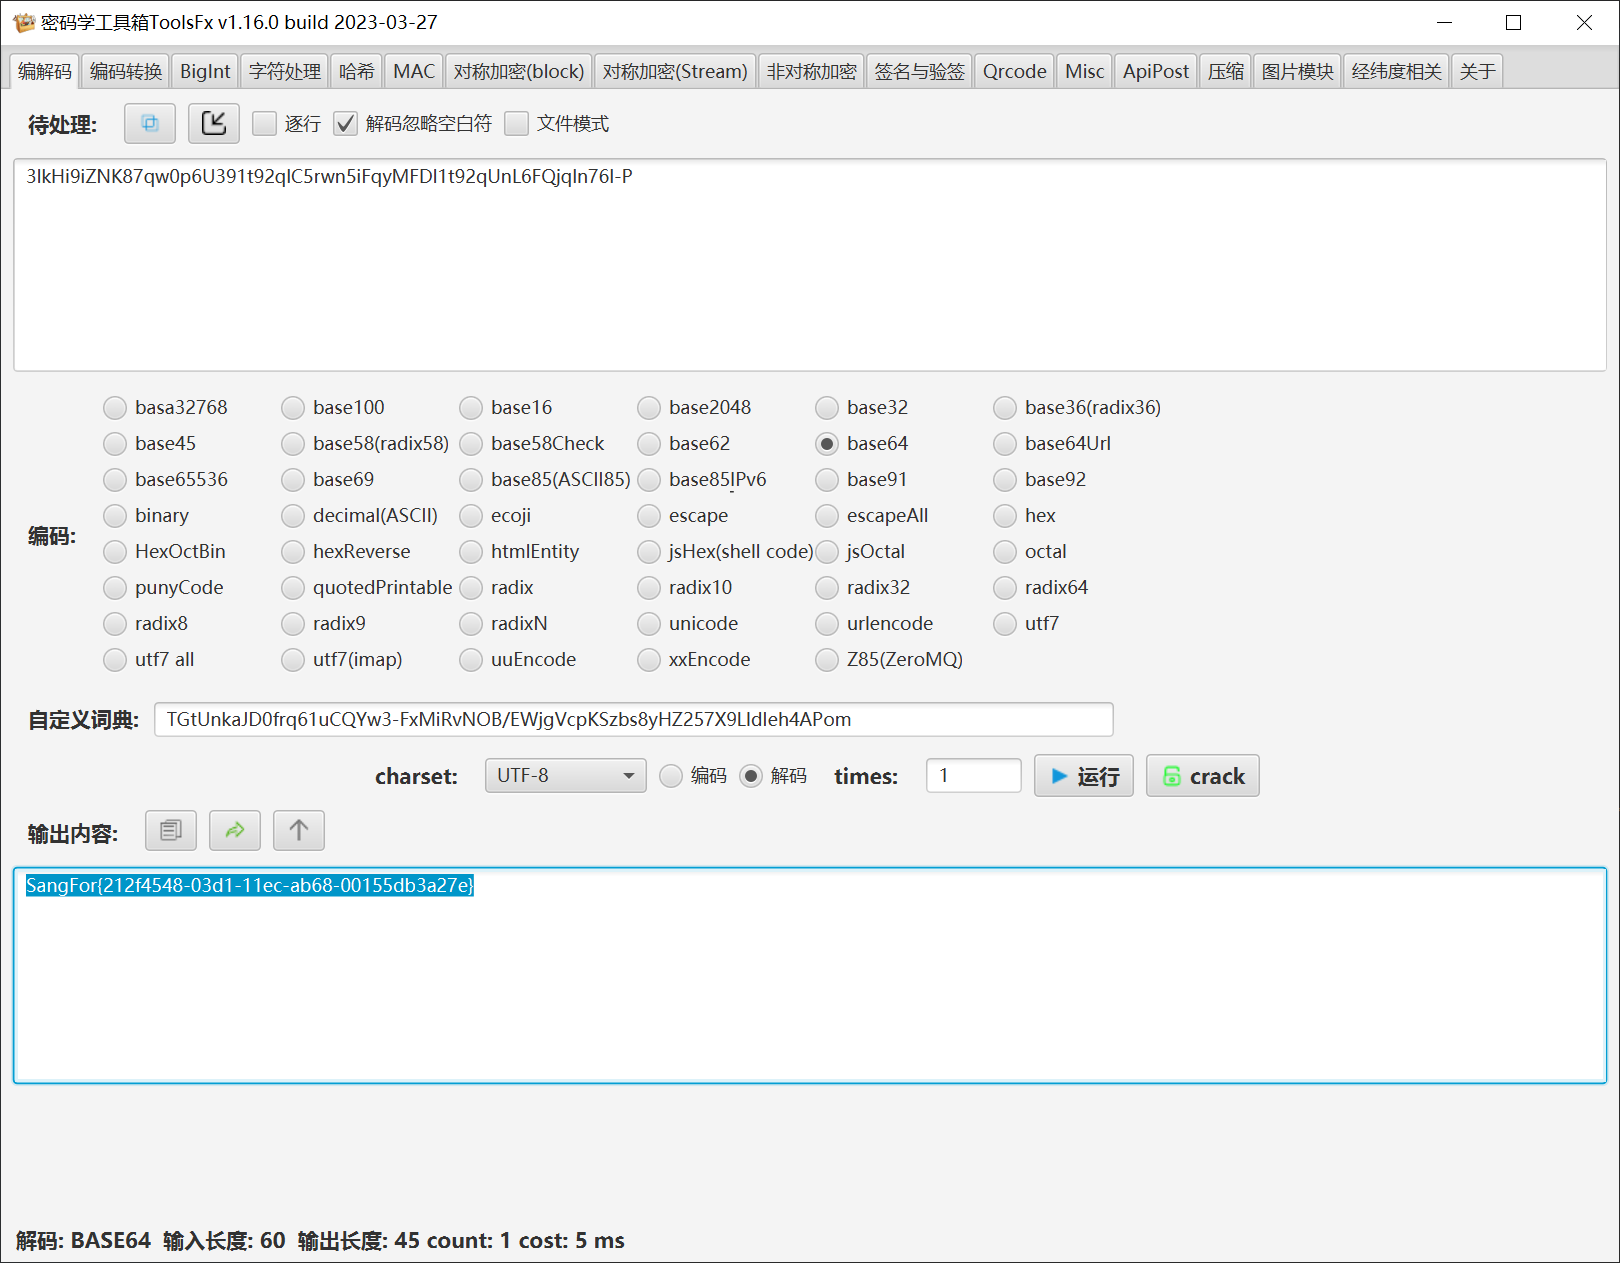The image size is (1620, 1263).
Task: Open the 字符处理 tab
Action: (x=285, y=71)
